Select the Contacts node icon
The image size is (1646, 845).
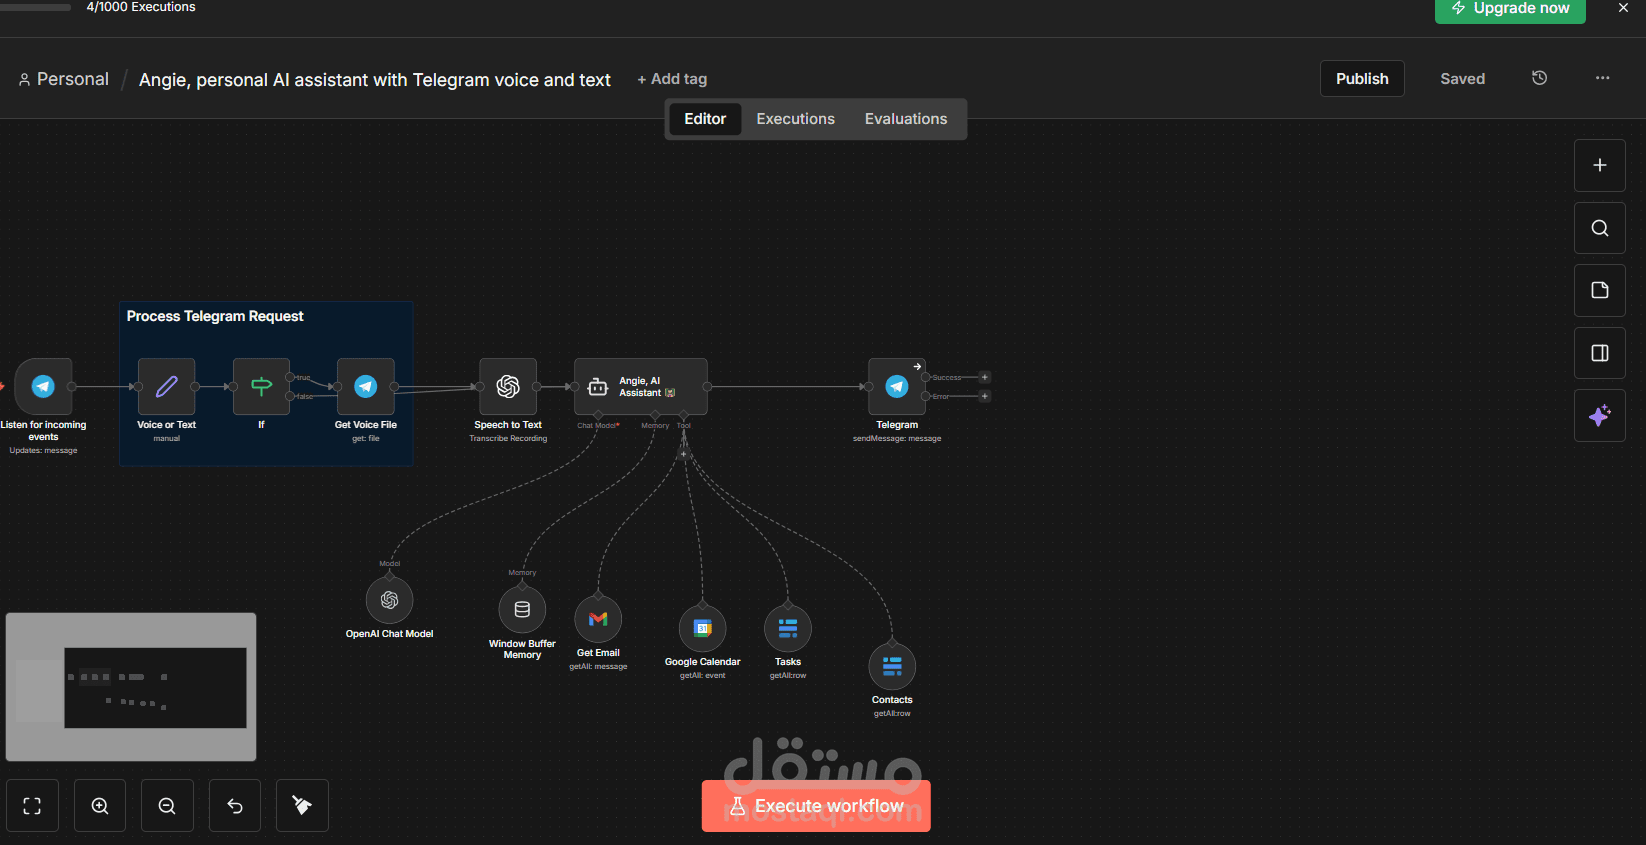tap(892, 666)
